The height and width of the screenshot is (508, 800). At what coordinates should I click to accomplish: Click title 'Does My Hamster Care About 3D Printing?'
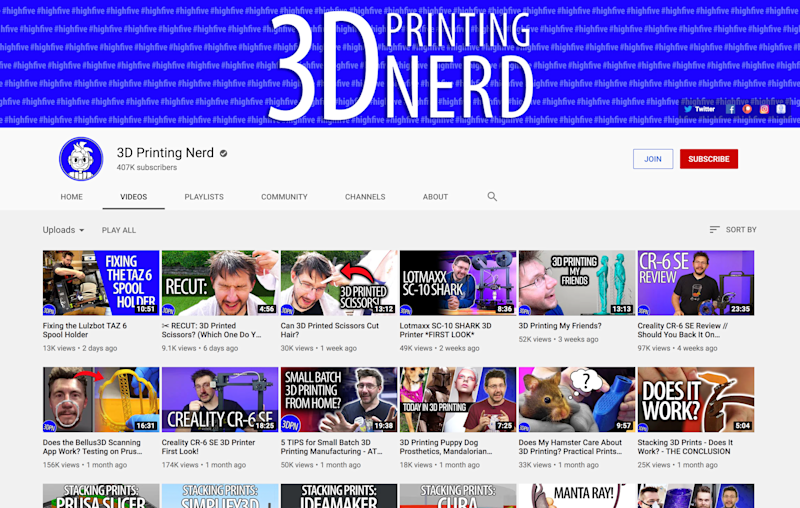click(570, 447)
